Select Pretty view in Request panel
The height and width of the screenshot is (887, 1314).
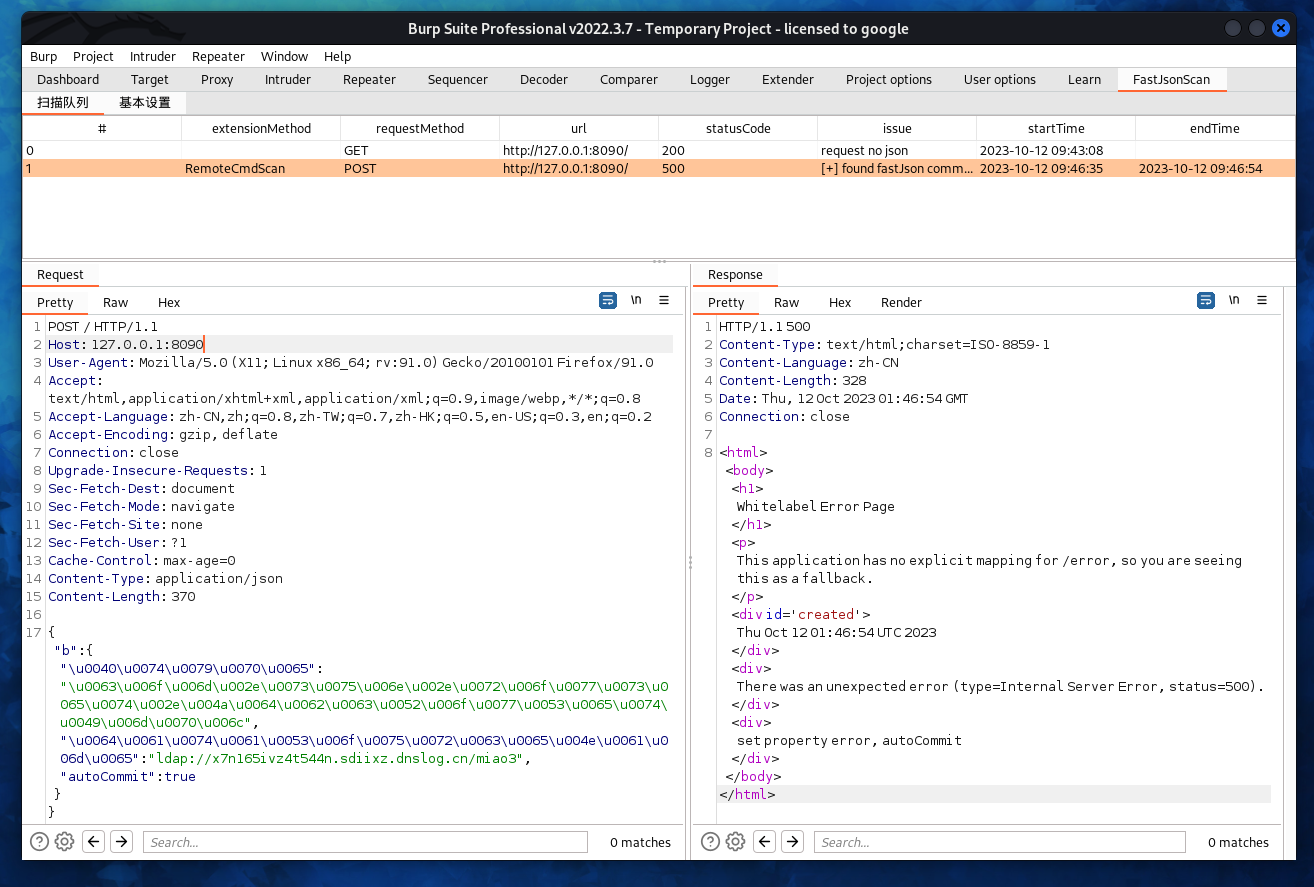point(55,302)
